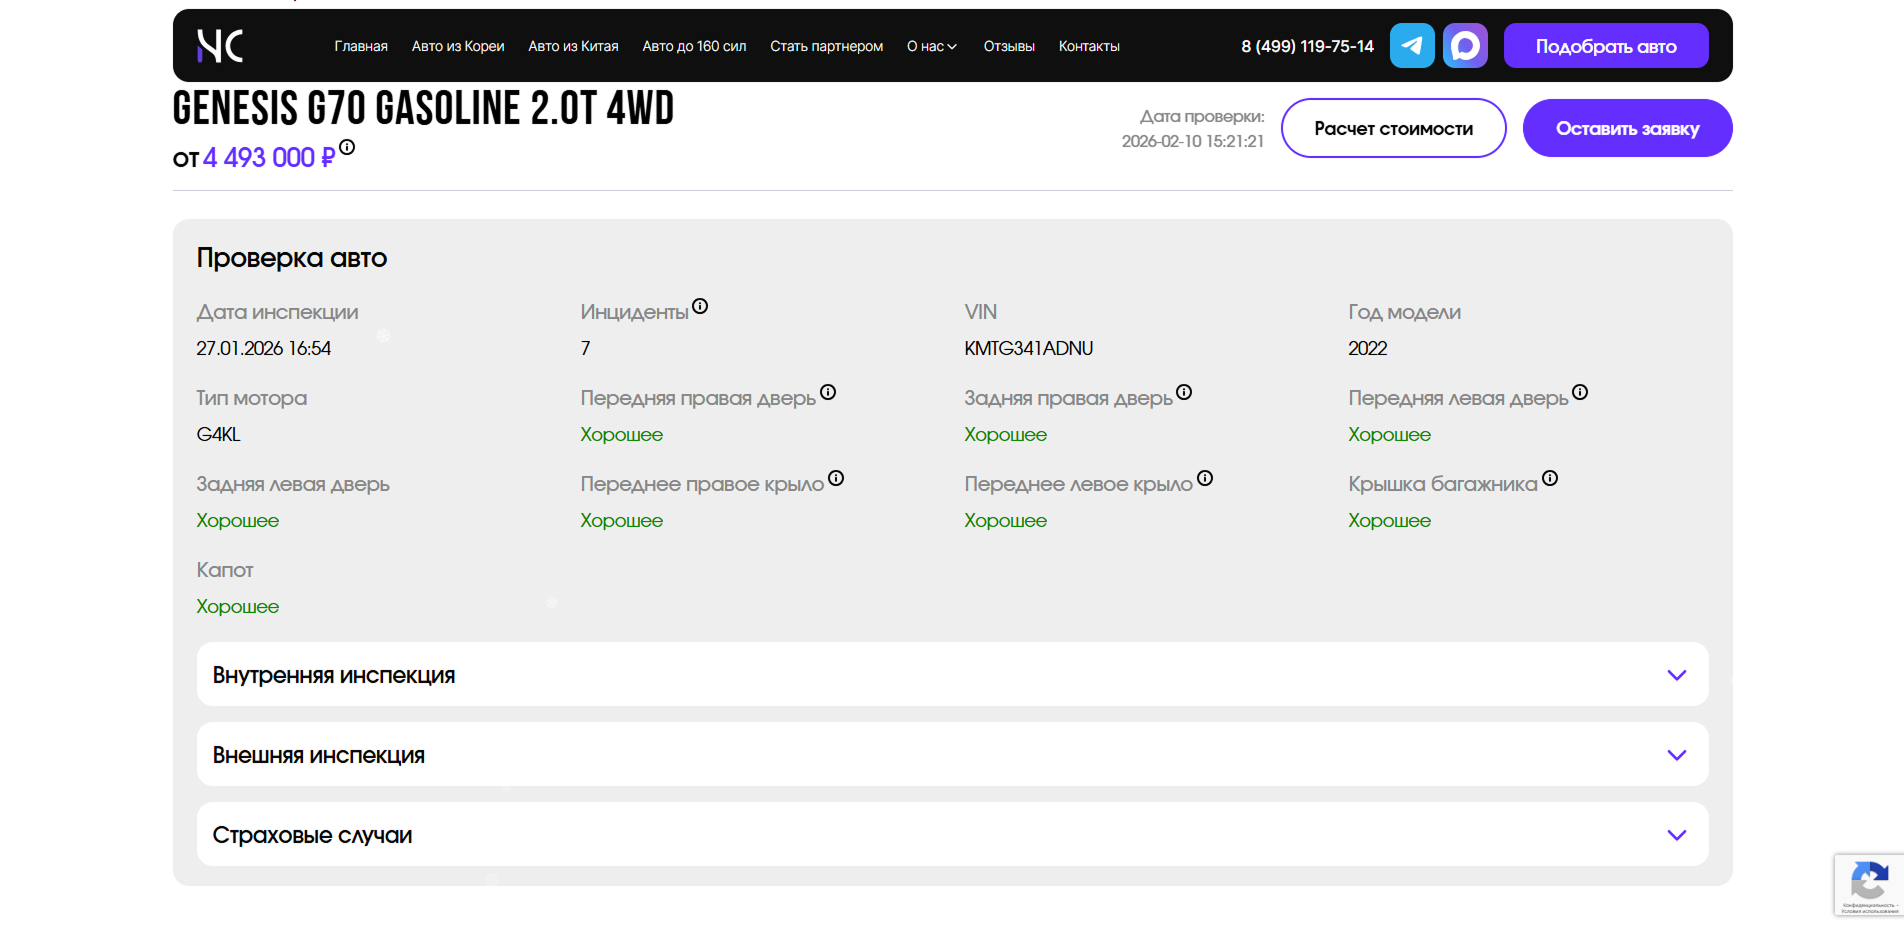Screen dimensions: 1904x927
Task: Click the Расчет стоимости button
Action: [1393, 128]
